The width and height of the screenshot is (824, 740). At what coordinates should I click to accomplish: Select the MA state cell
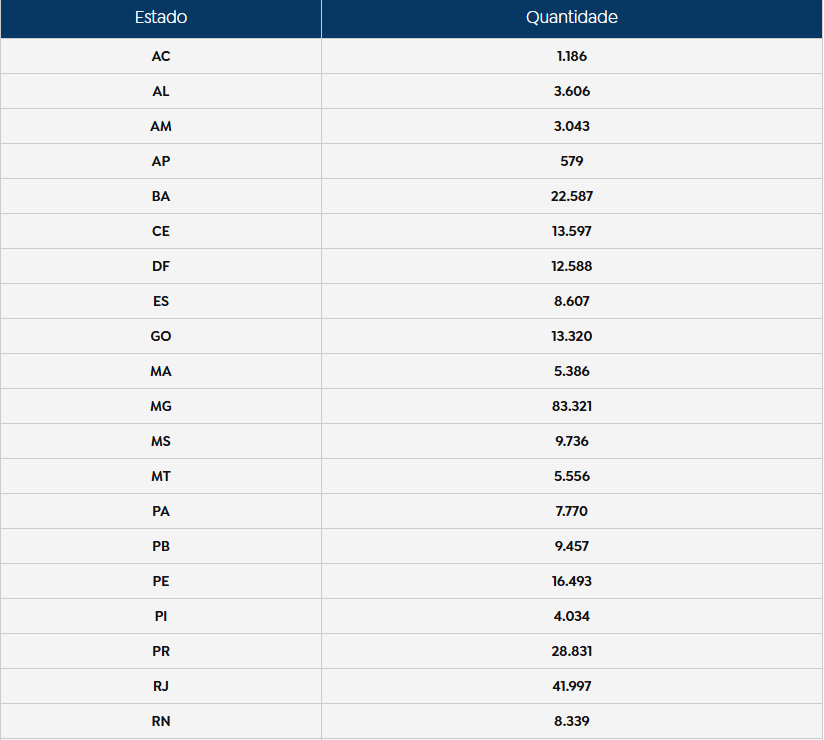click(x=161, y=371)
